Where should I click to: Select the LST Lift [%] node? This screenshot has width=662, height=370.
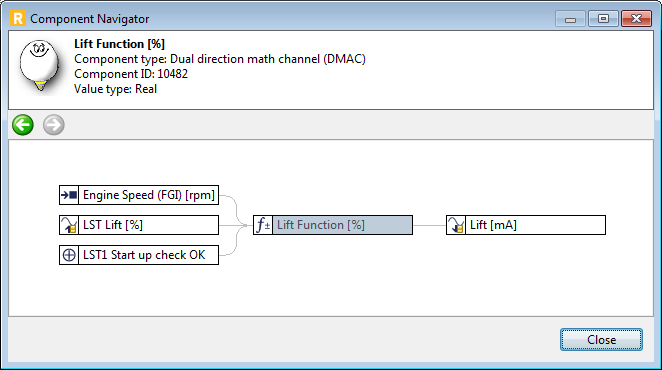click(x=139, y=225)
